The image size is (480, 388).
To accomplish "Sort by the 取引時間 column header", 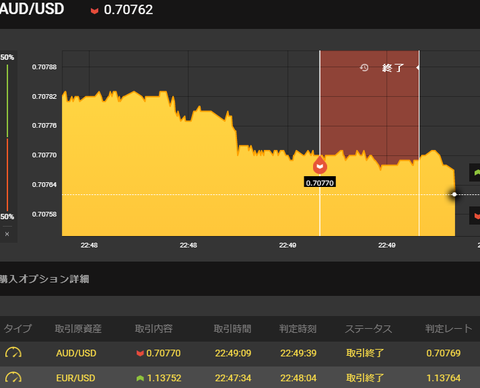I will 232,329.
